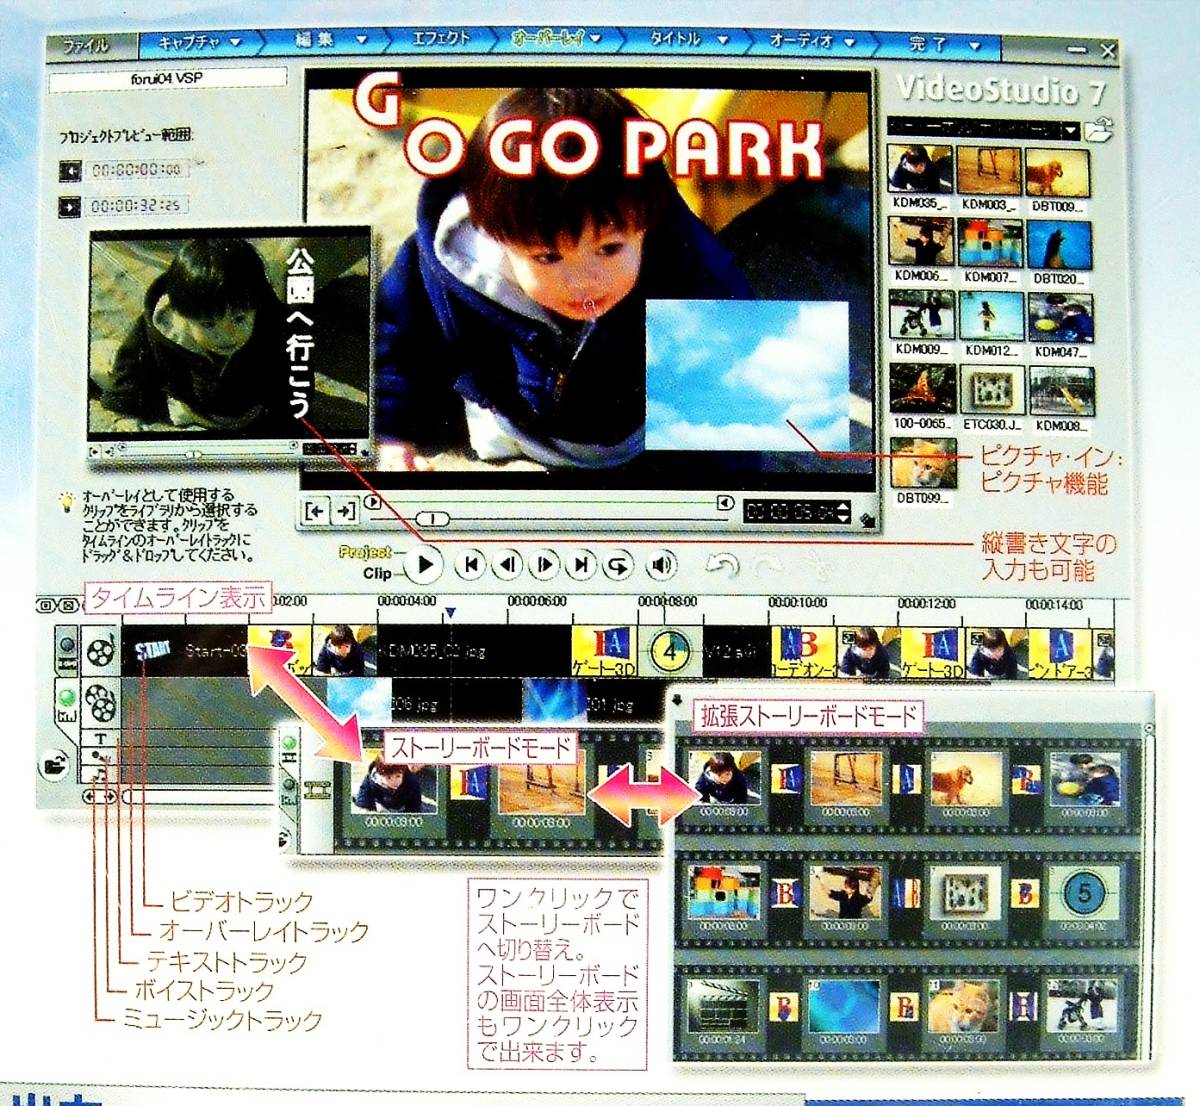Viewport: 1200px width, 1106px height.
Task: Click the insert media folder icon beside timeline
Action: click(x=56, y=767)
